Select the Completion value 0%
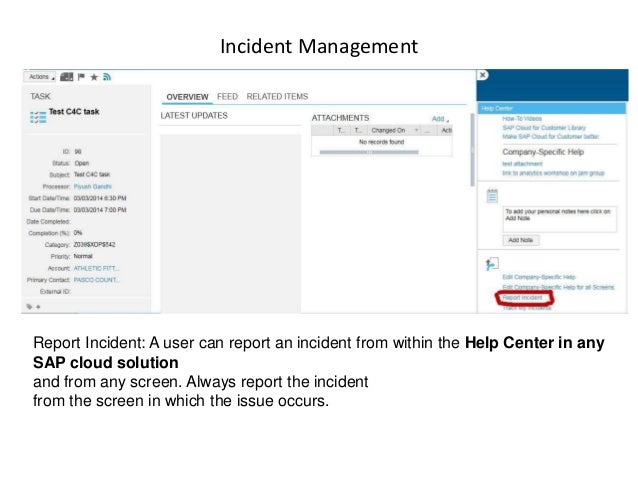This screenshot has width=638, height=479. click(x=78, y=233)
